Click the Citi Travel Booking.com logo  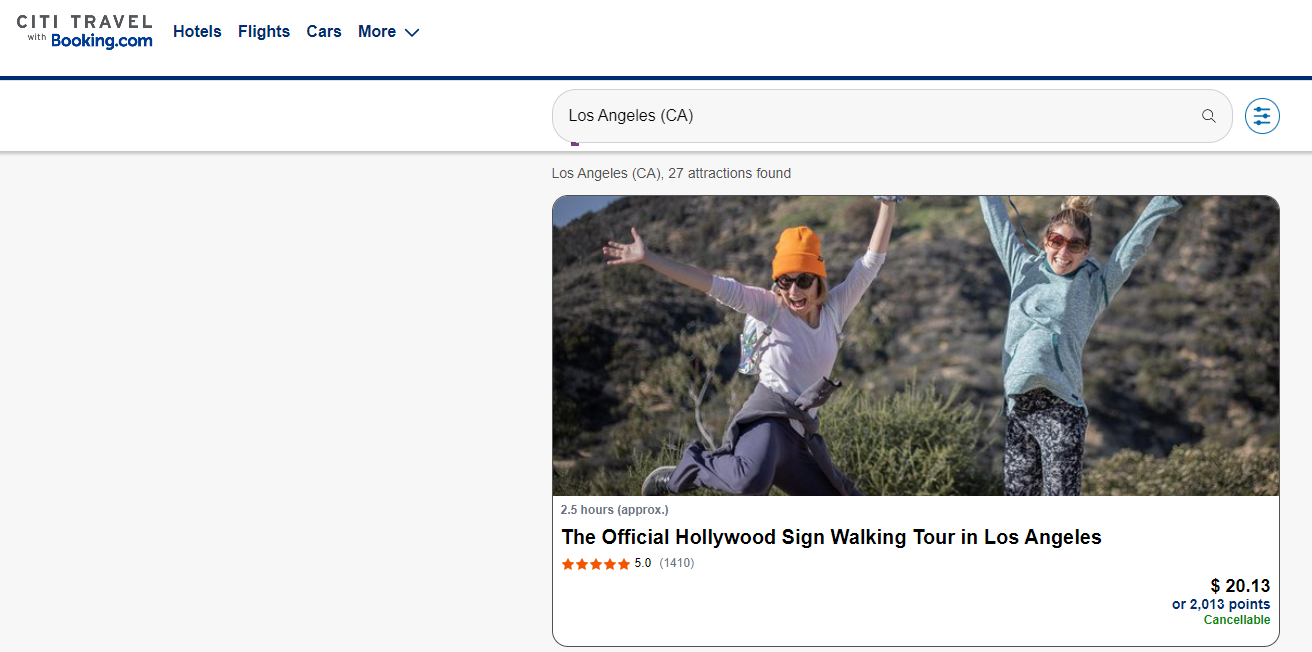pyautogui.click(x=85, y=31)
